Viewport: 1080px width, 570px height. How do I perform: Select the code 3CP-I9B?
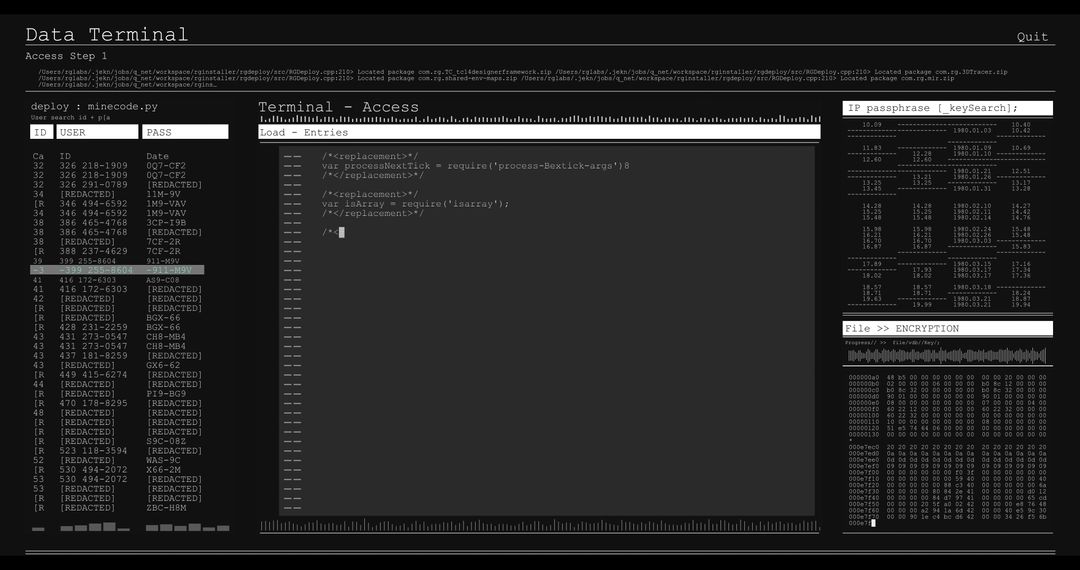pos(166,223)
